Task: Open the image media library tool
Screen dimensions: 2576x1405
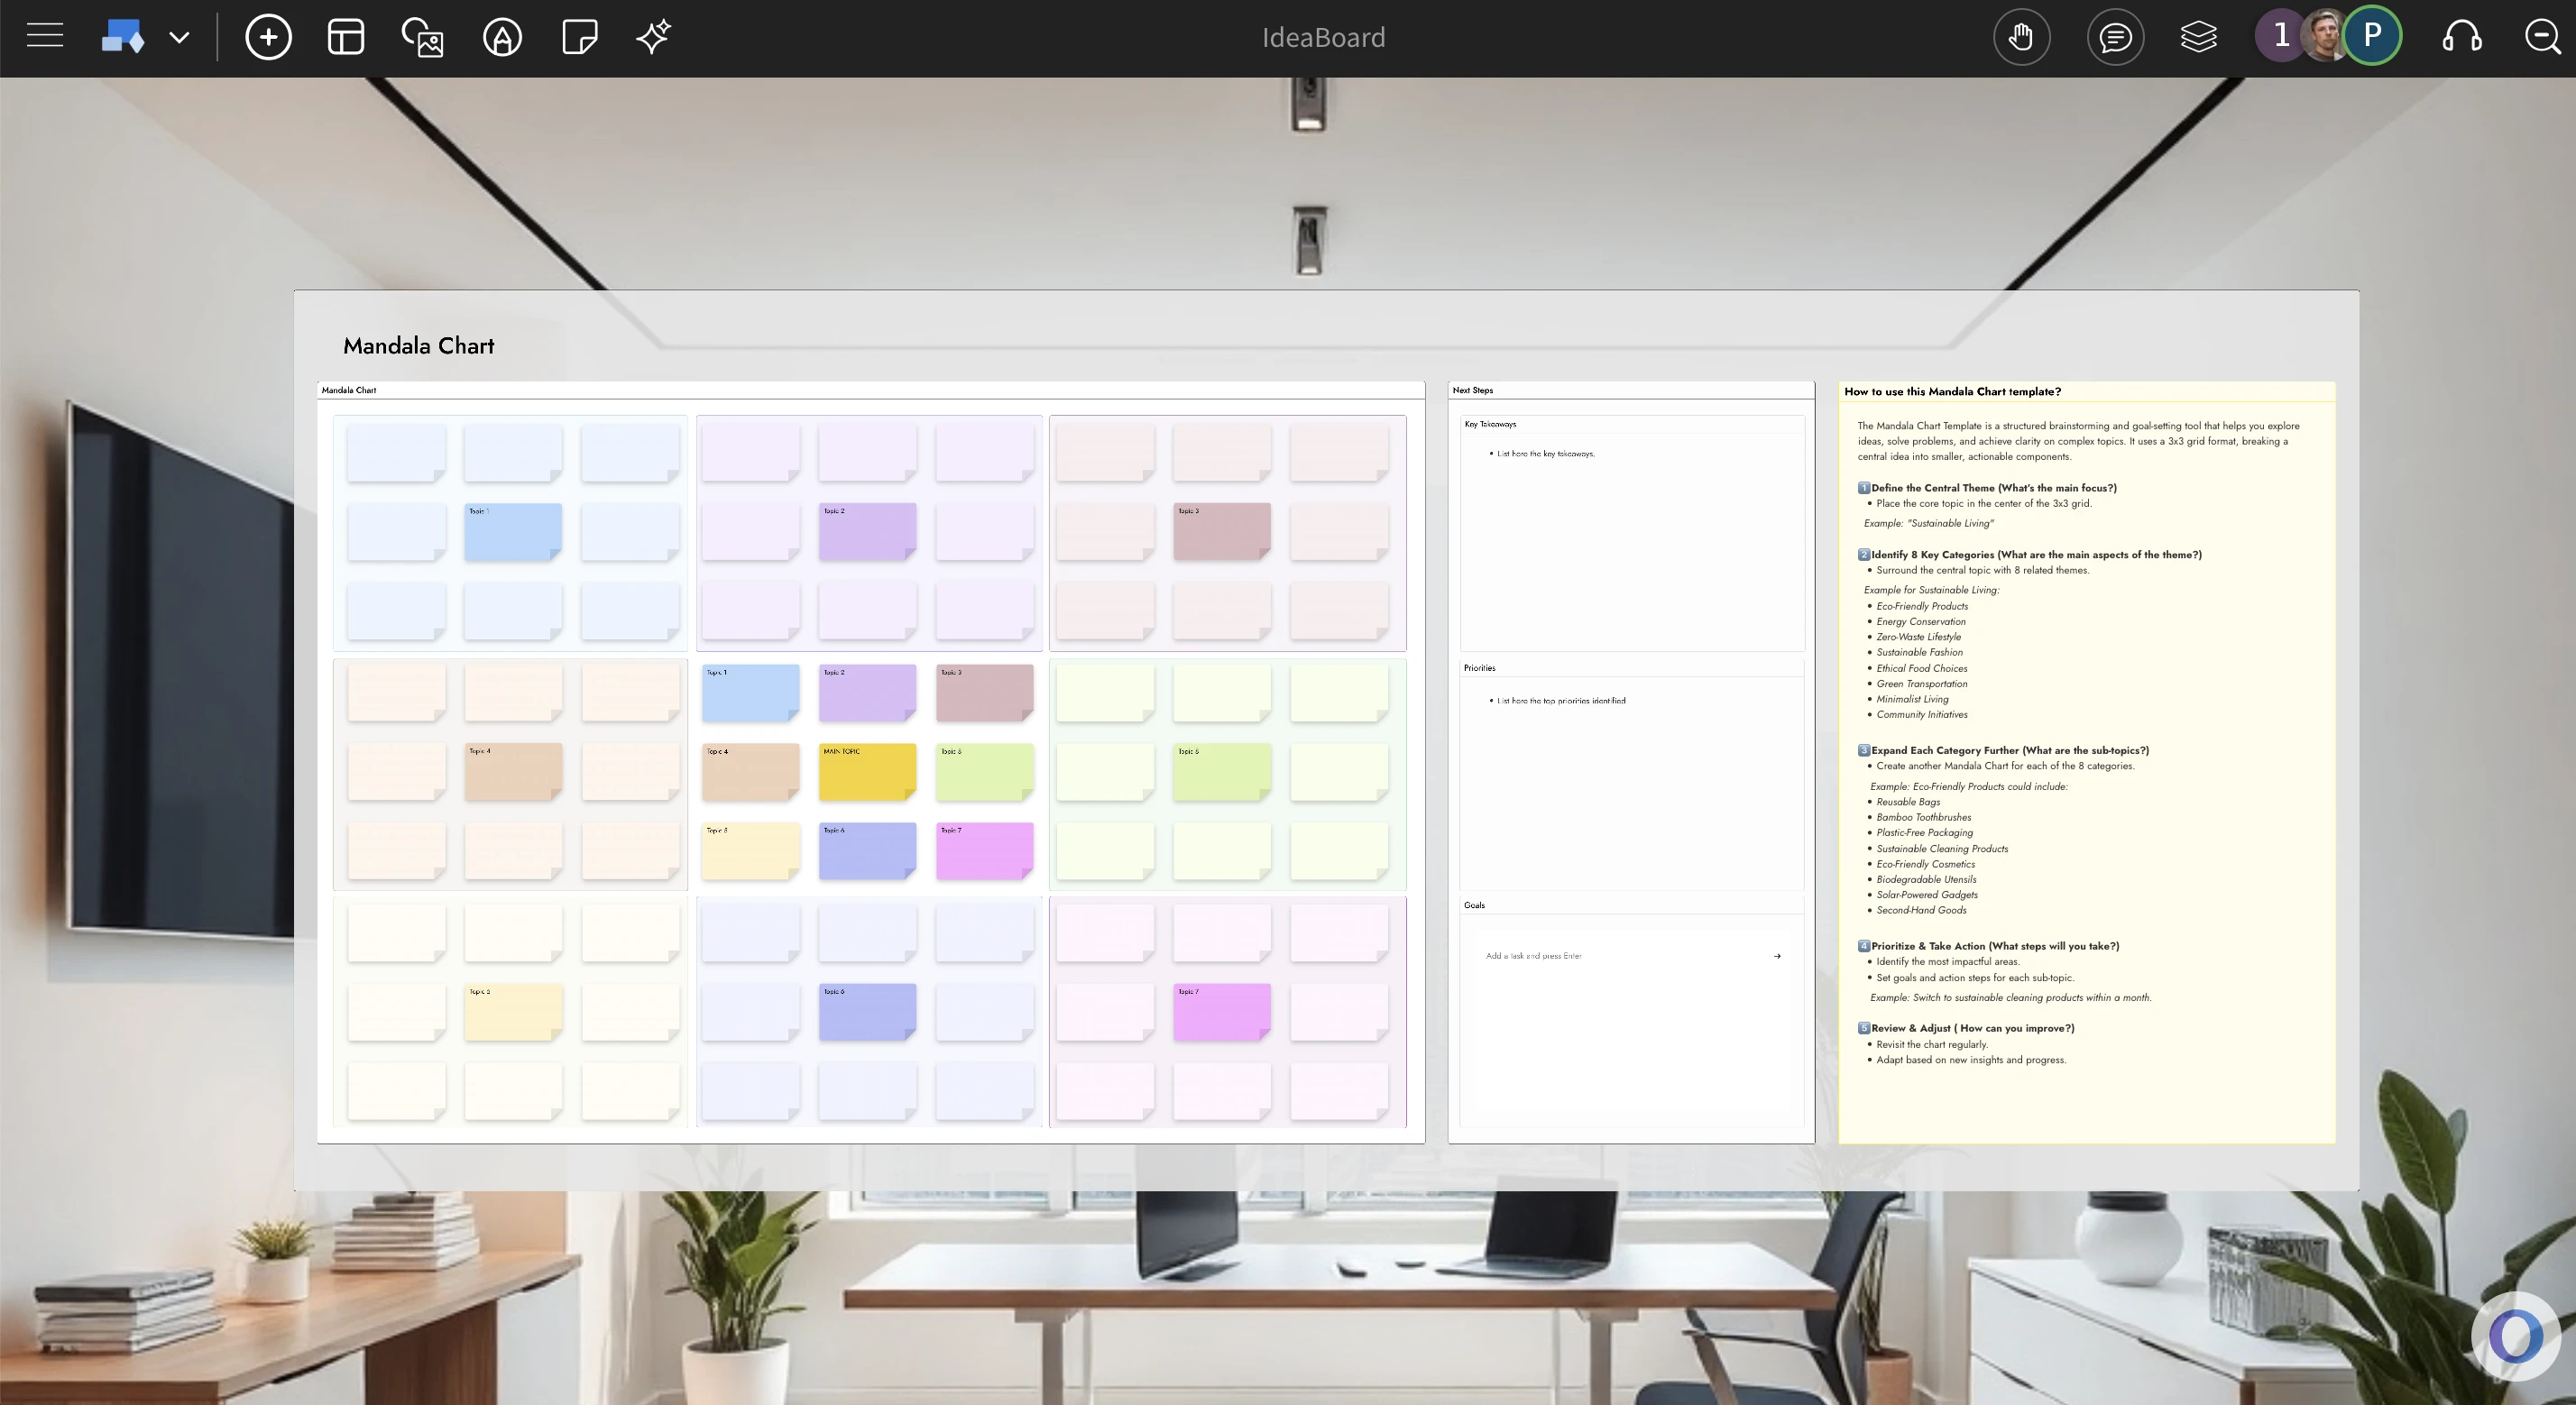Action: click(x=423, y=38)
